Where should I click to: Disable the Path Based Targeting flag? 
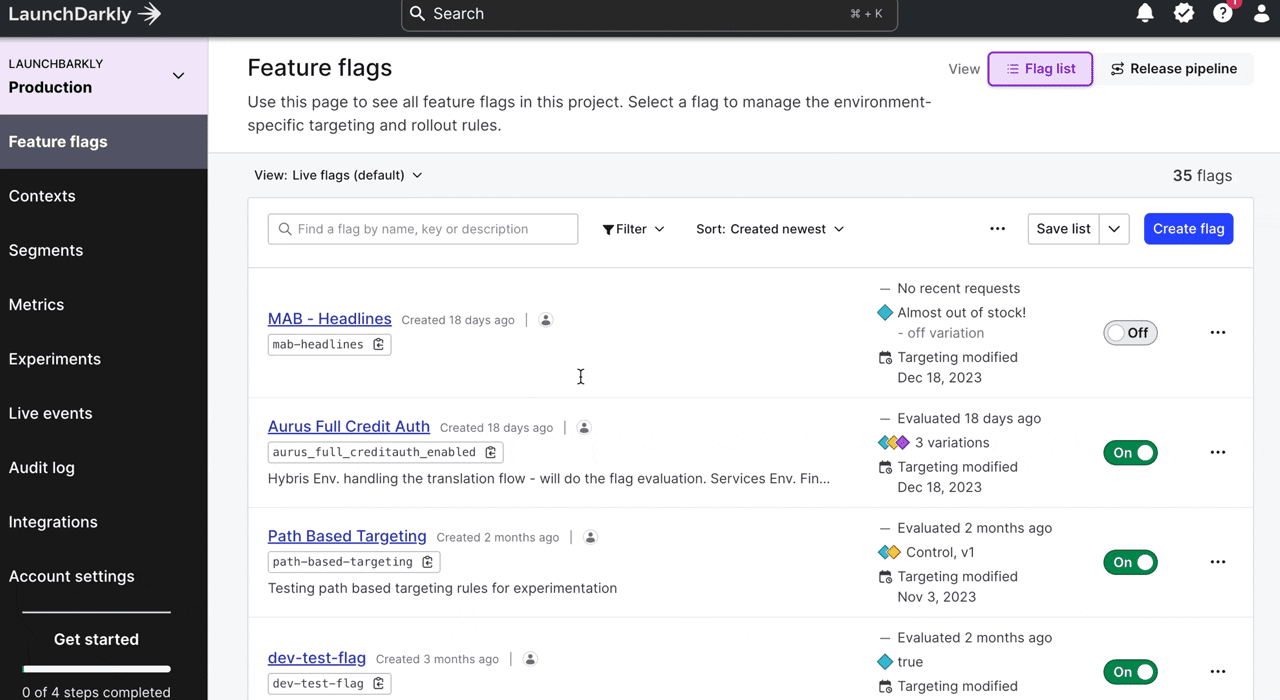click(1130, 562)
